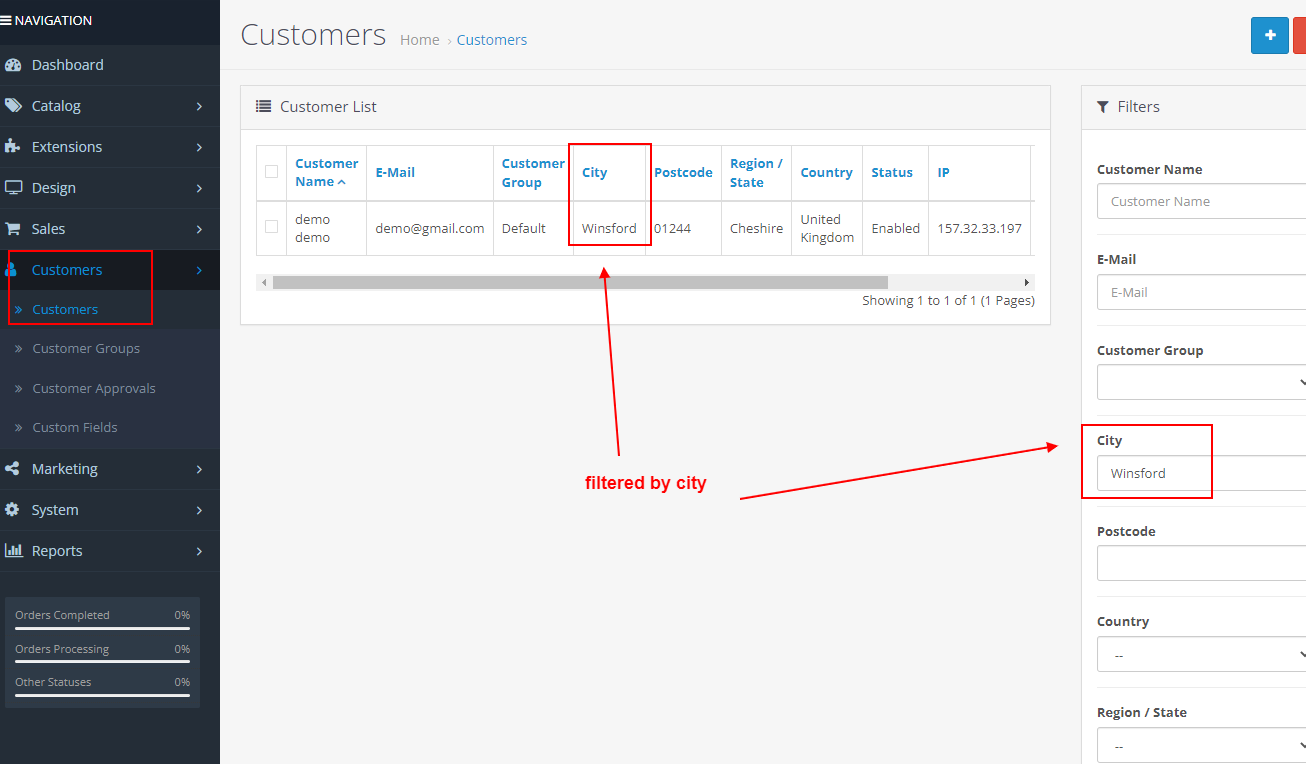Expand the Catalog menu chevron

[x=199, y=106]
